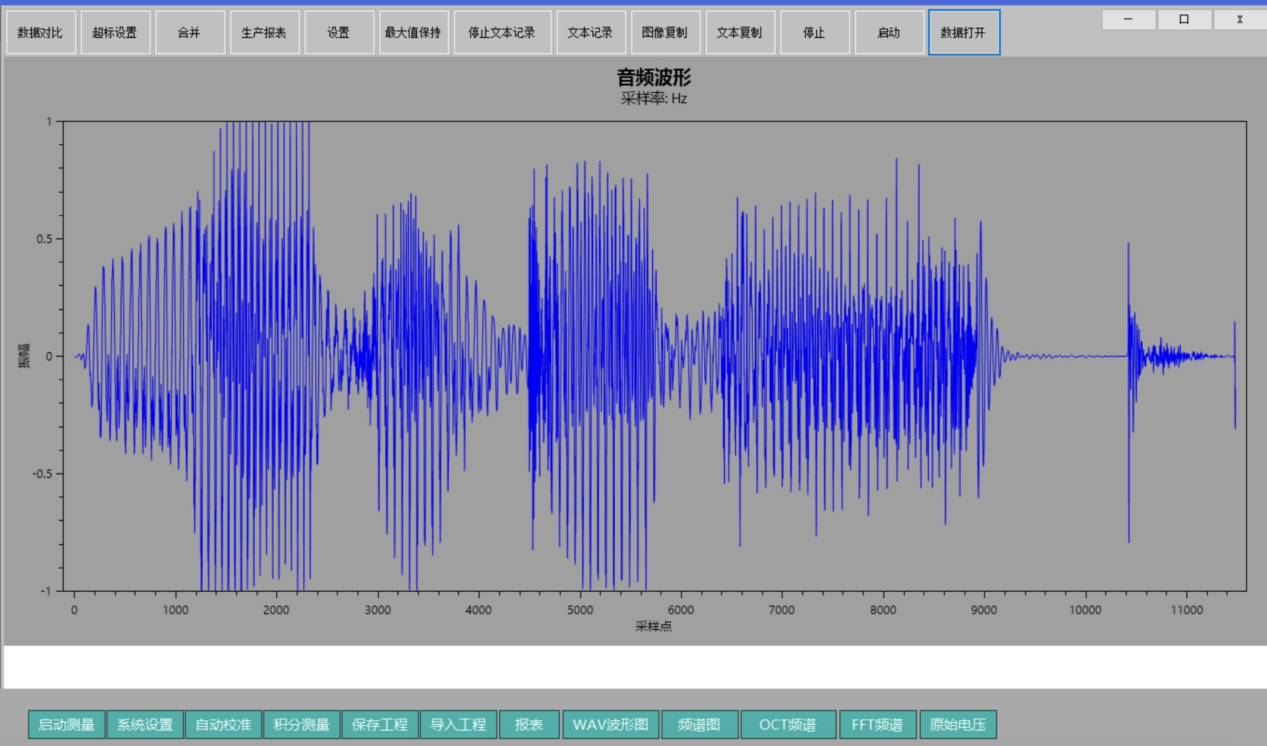This screenshot has height=746, width=1267.
Task: Stop acquisition with 停止 button
Action: pos(814,33)
